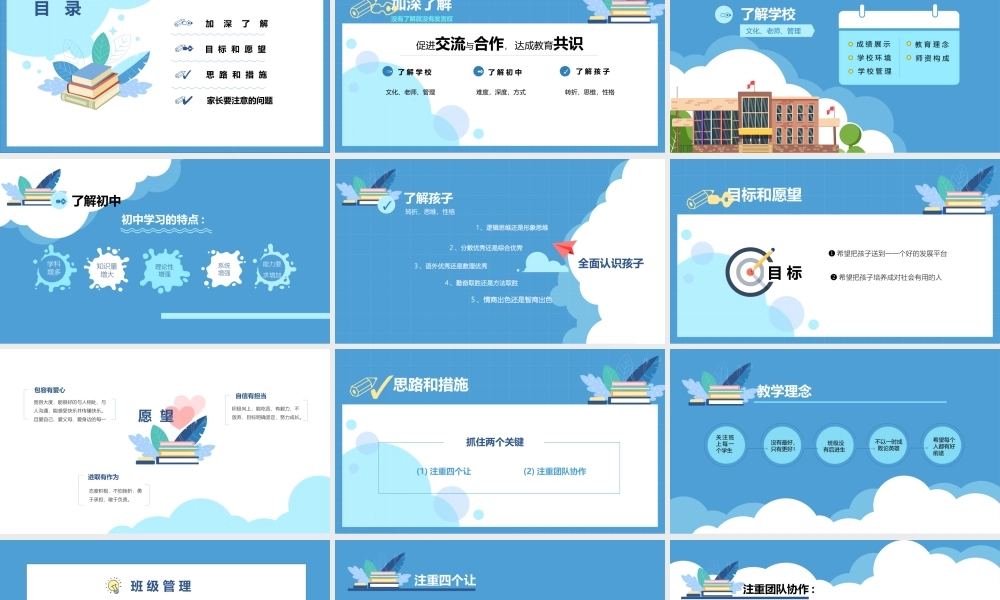1000x600 pixels.
Task: Click the key icon beside 目标和愿望 in 目录
Action: click(x=184, y=48)
